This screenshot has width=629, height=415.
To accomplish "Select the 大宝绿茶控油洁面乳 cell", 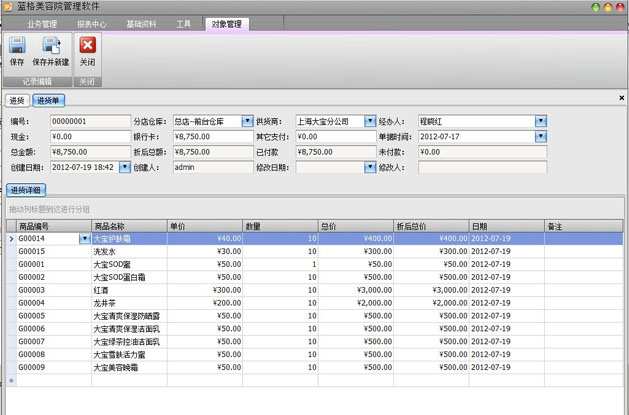I will click(x=129, y=341).
